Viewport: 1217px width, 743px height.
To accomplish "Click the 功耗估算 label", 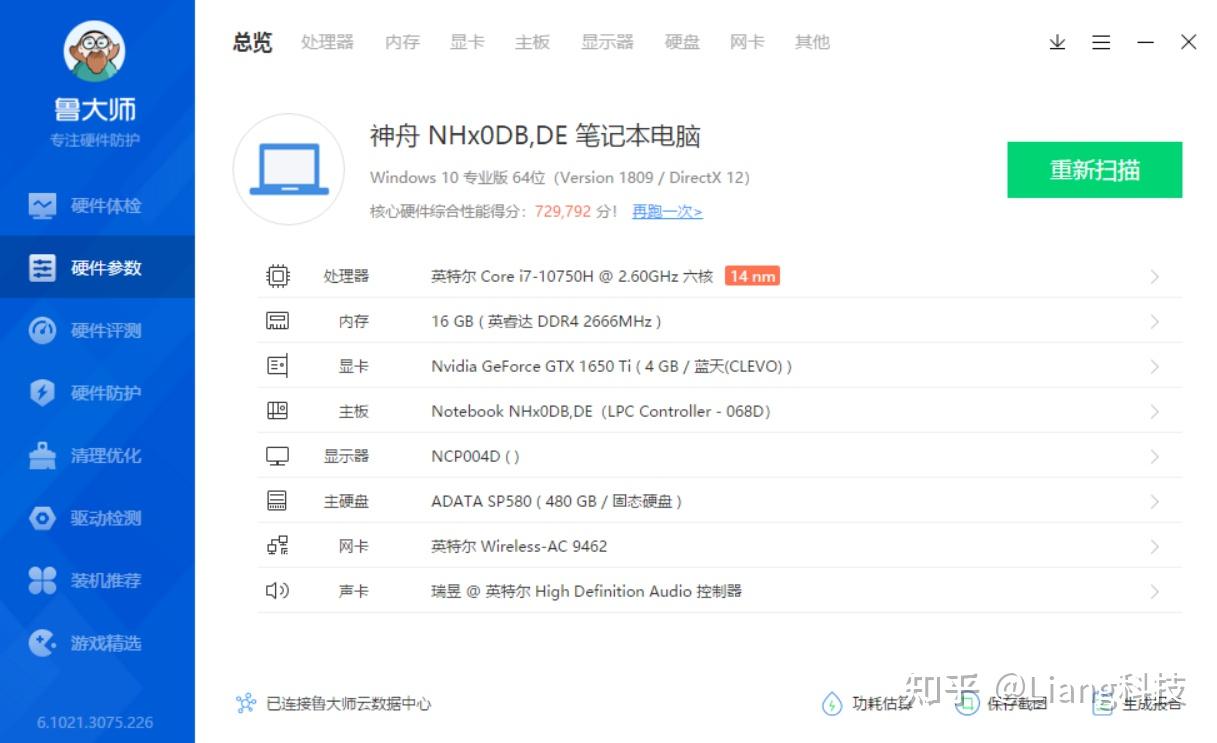I will tap(881, 704).
